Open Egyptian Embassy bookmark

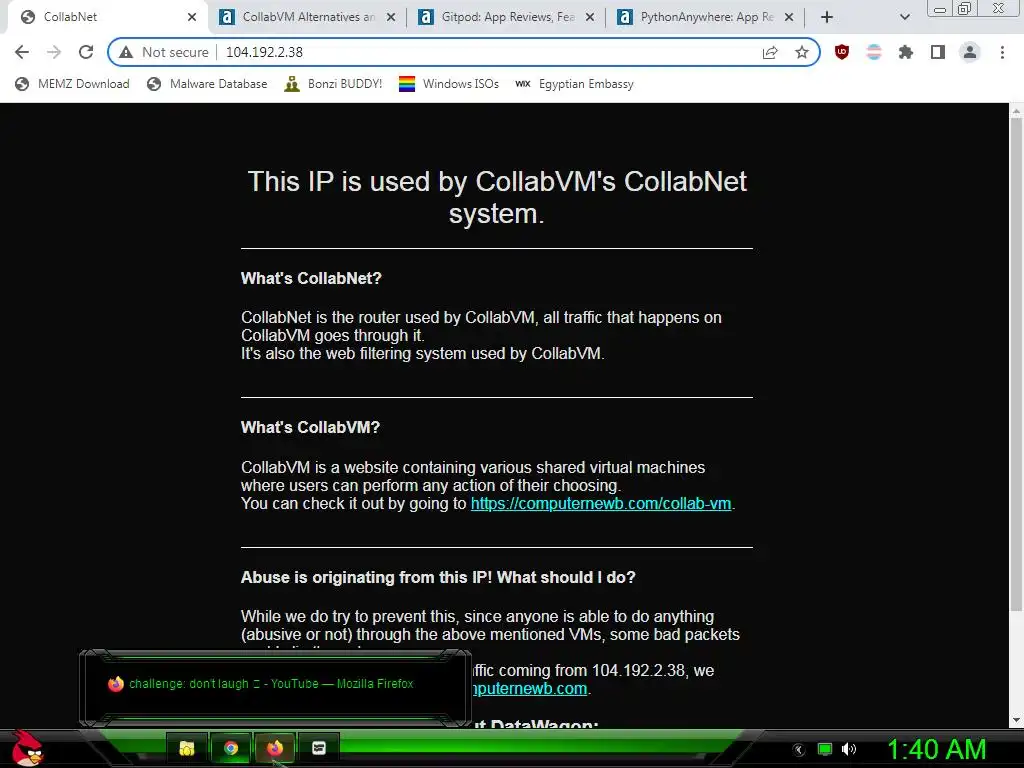click(574, 84)
